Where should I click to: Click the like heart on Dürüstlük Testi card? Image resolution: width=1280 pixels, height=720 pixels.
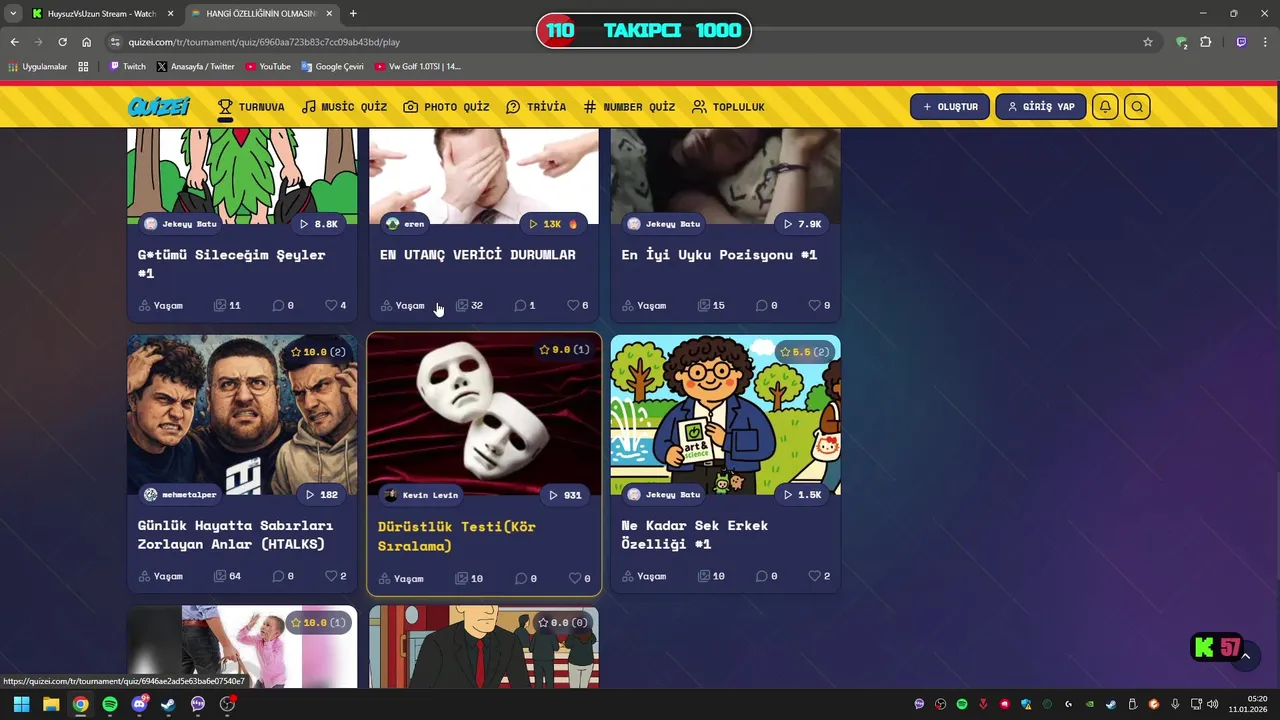click(574, 578)
